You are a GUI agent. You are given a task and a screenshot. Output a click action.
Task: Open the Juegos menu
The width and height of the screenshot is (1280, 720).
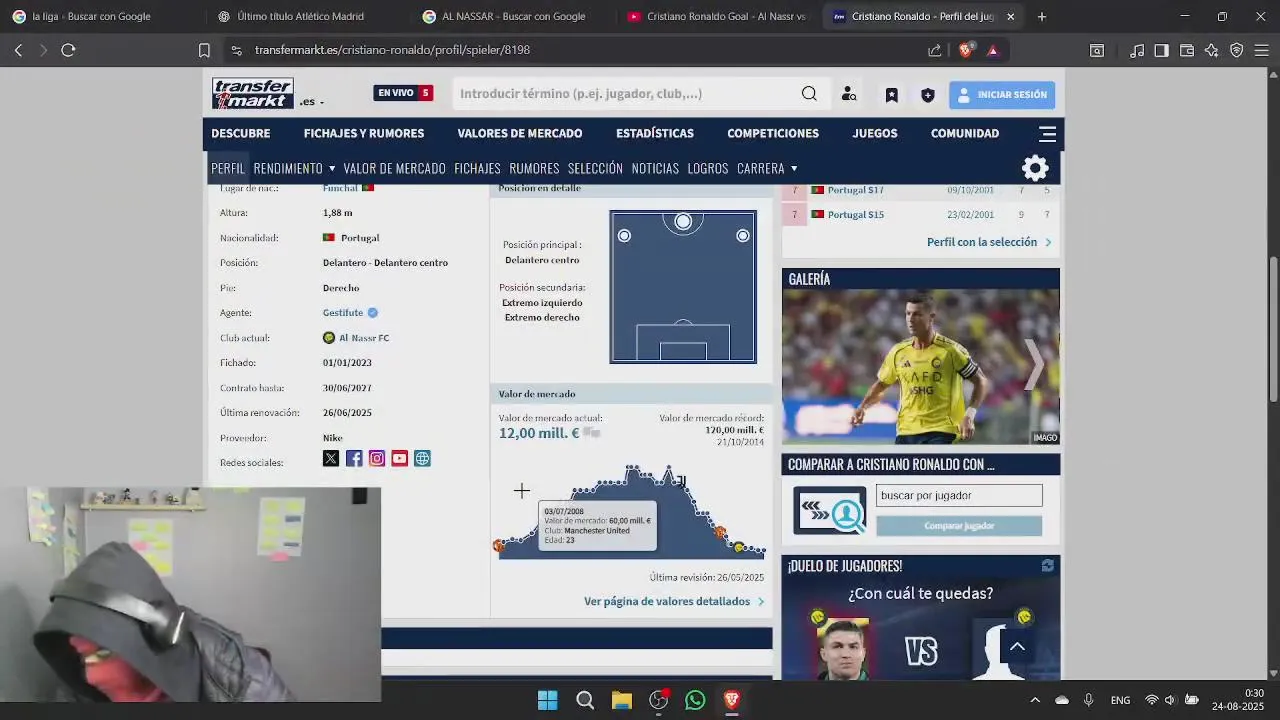click(x=875, y=133)
